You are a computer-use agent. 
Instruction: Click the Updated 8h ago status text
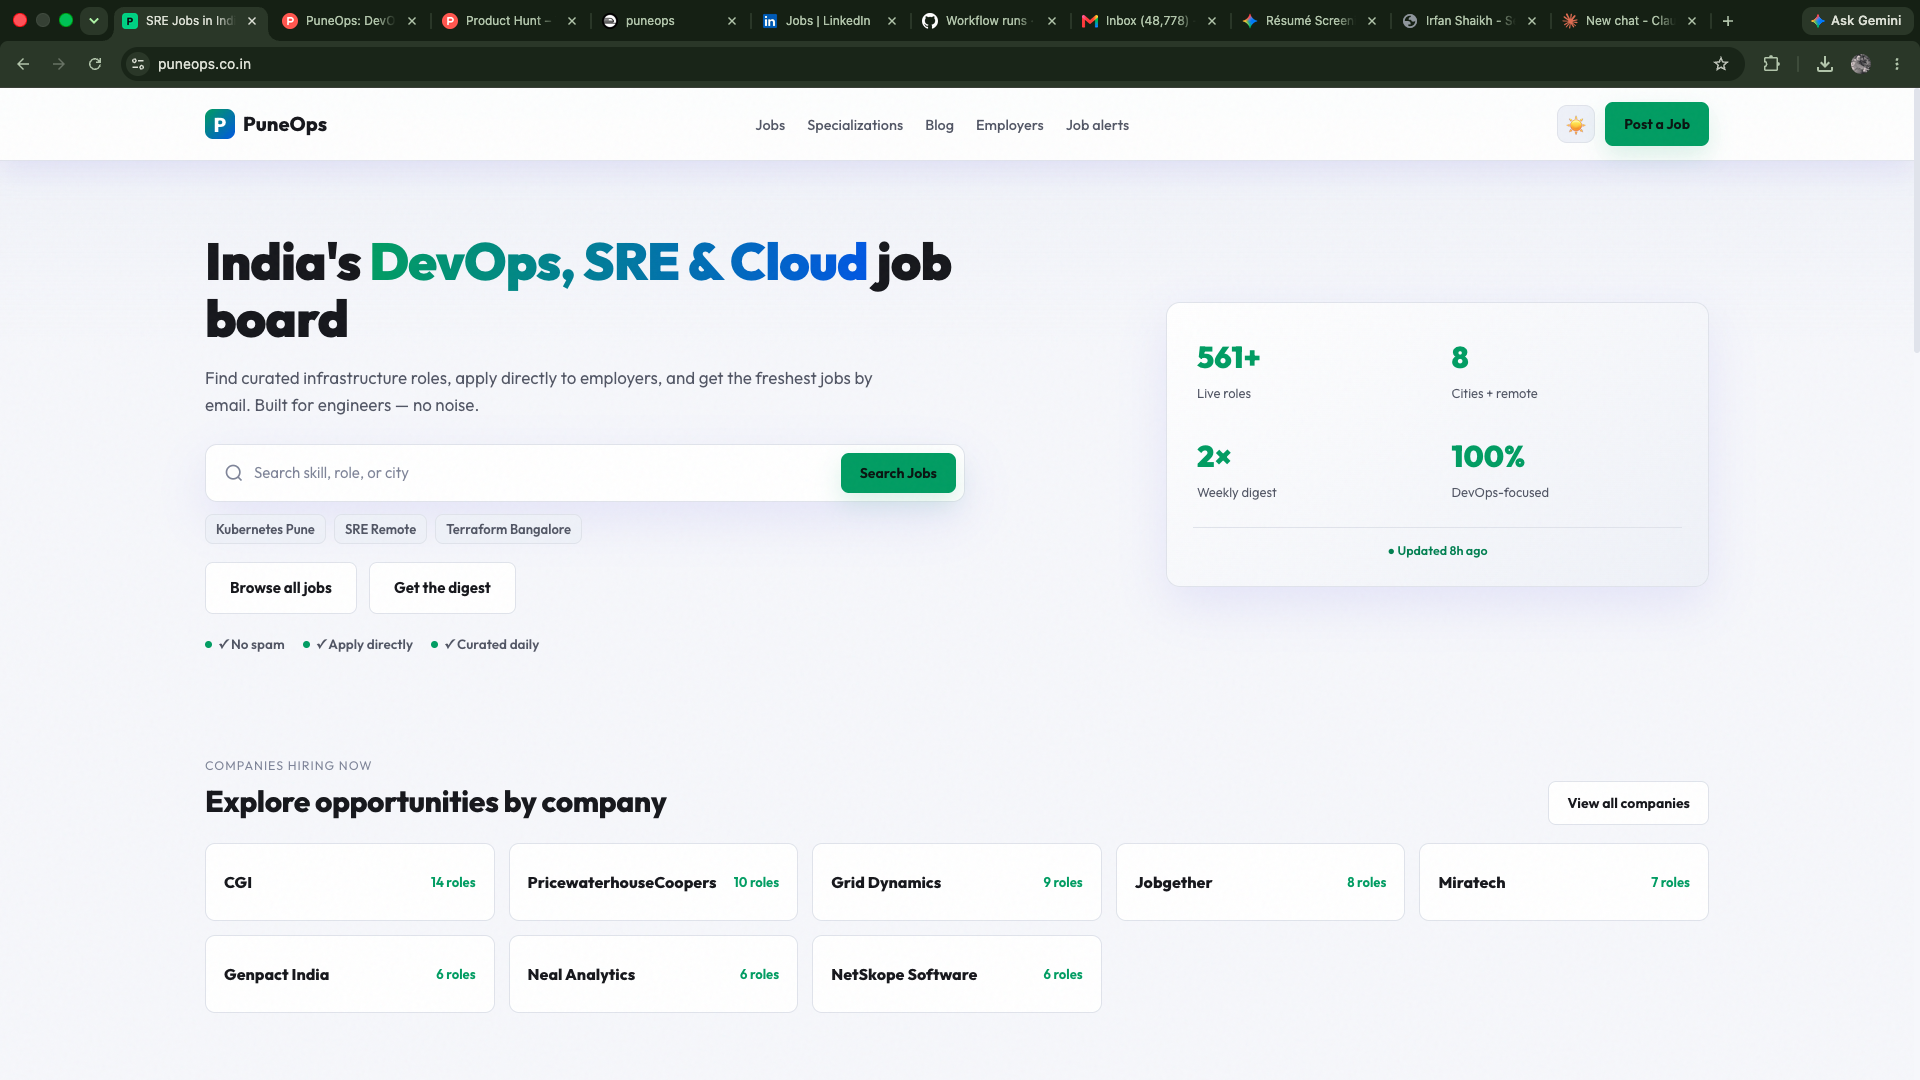(1438, 551)
